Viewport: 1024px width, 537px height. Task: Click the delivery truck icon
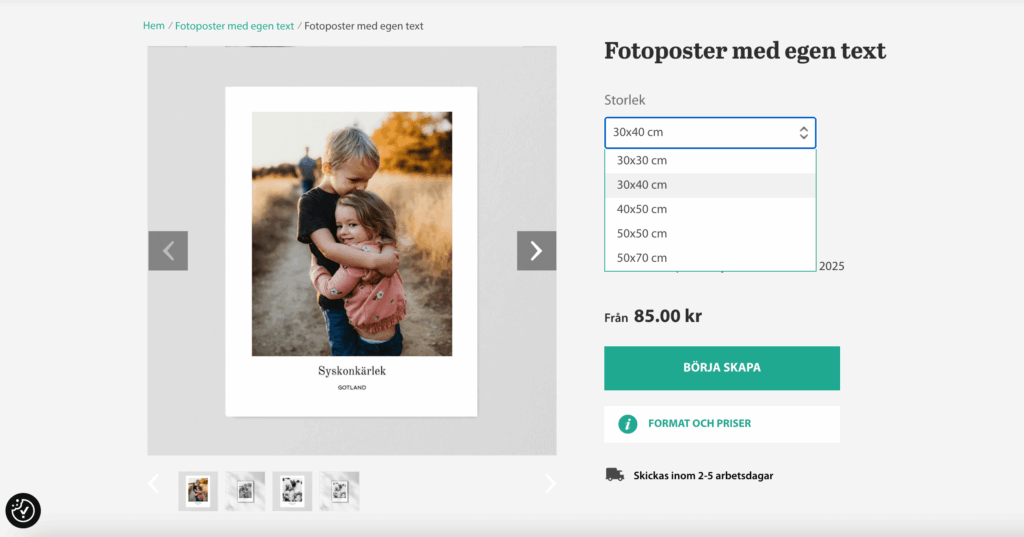[x=615, y=475]
